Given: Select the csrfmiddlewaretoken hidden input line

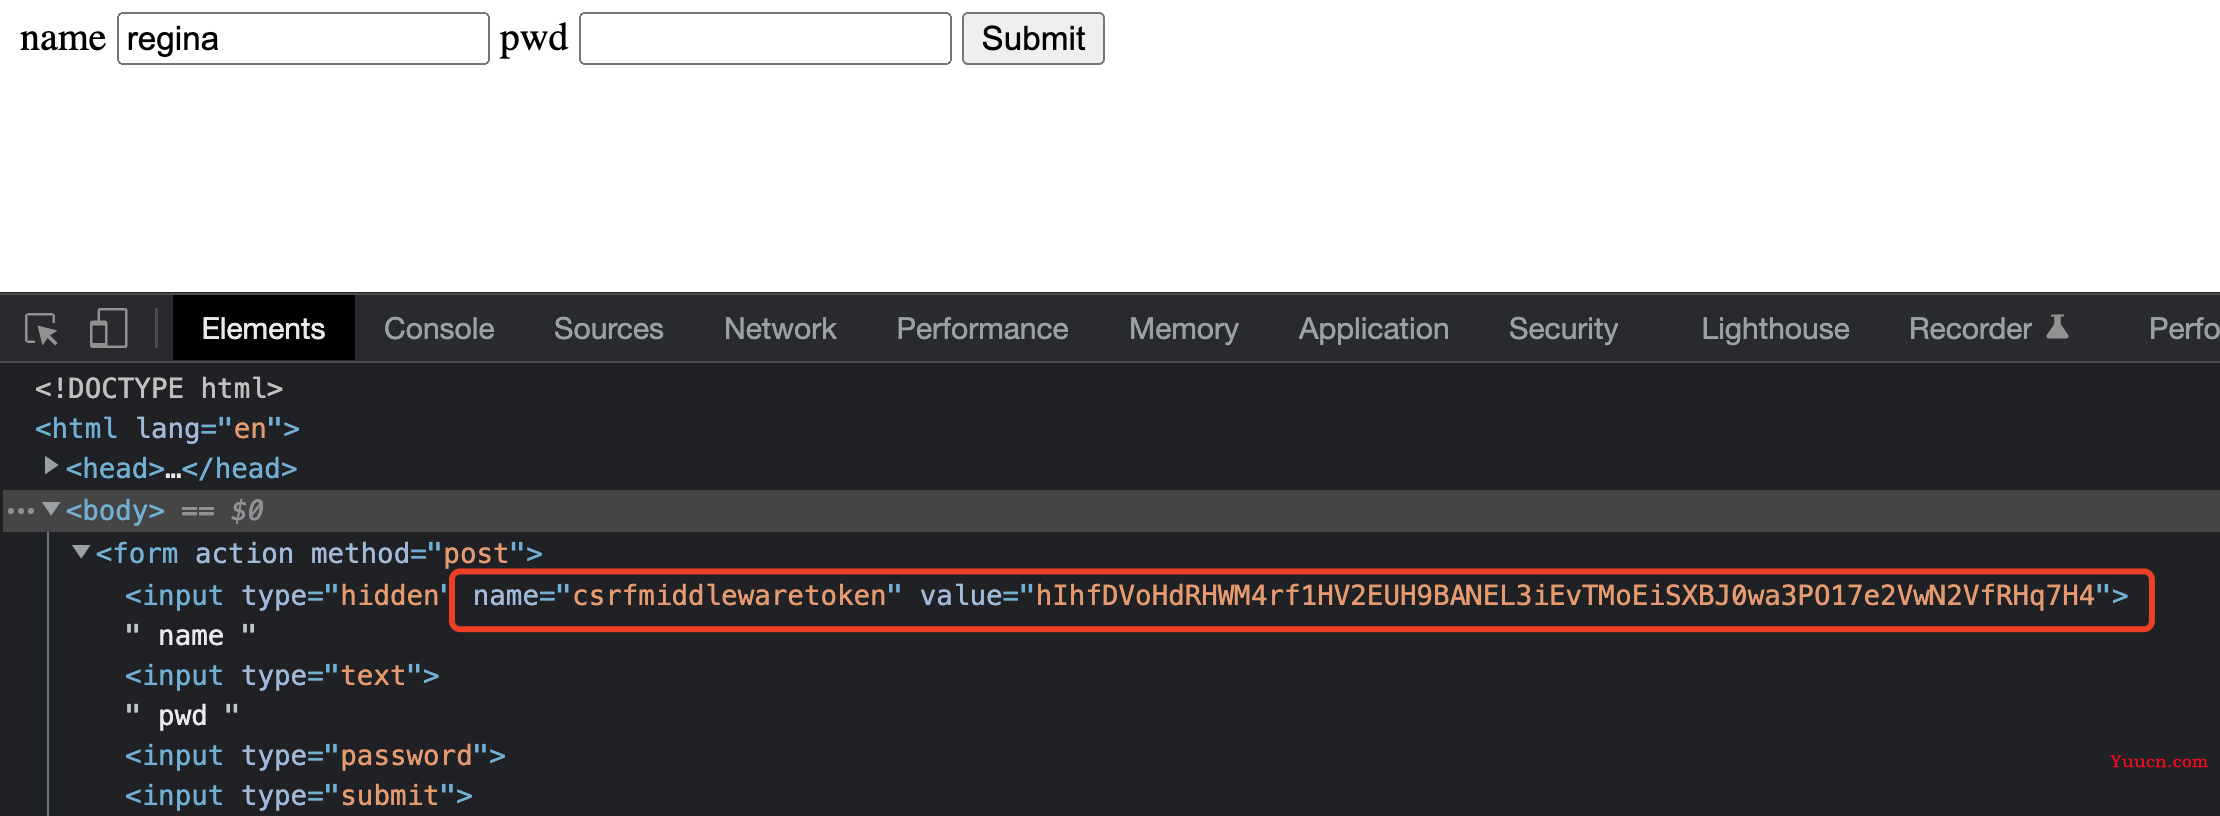Looking at the screenshot, I should coord(1126,596).
